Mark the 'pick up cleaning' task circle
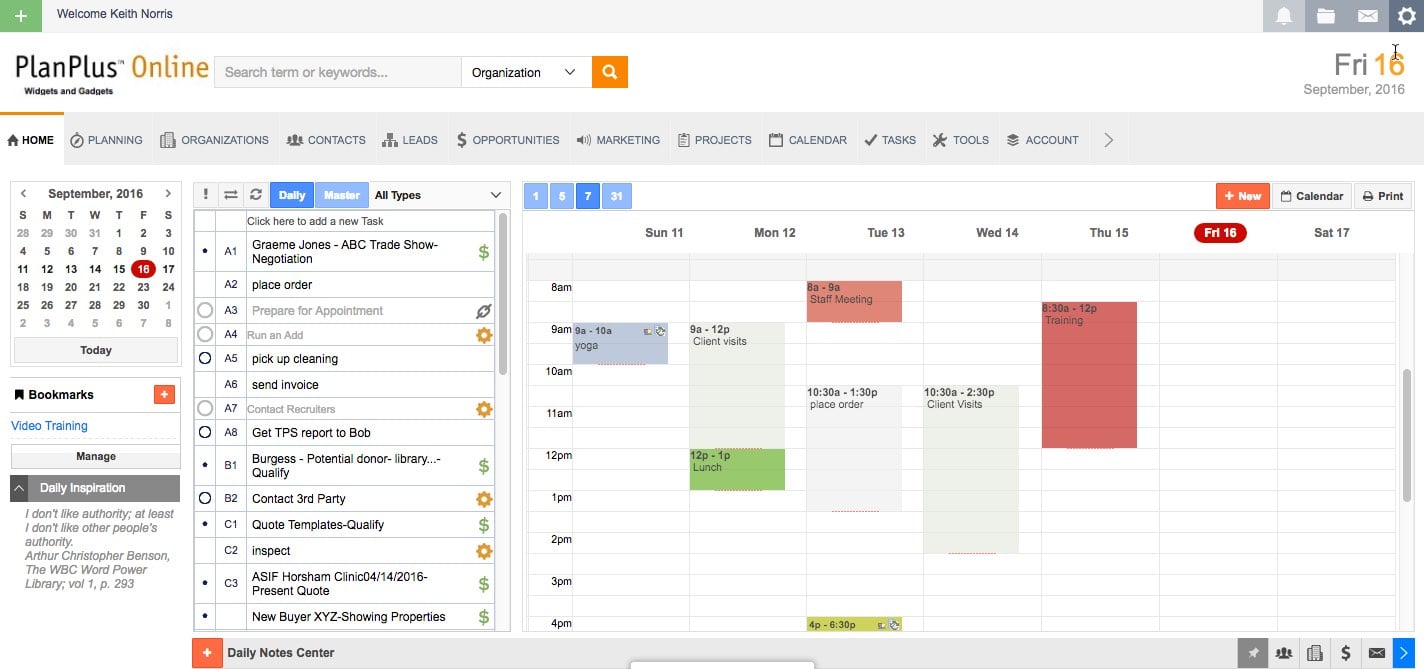Viewport: 1424px width, 669px height. coord(205,359)
